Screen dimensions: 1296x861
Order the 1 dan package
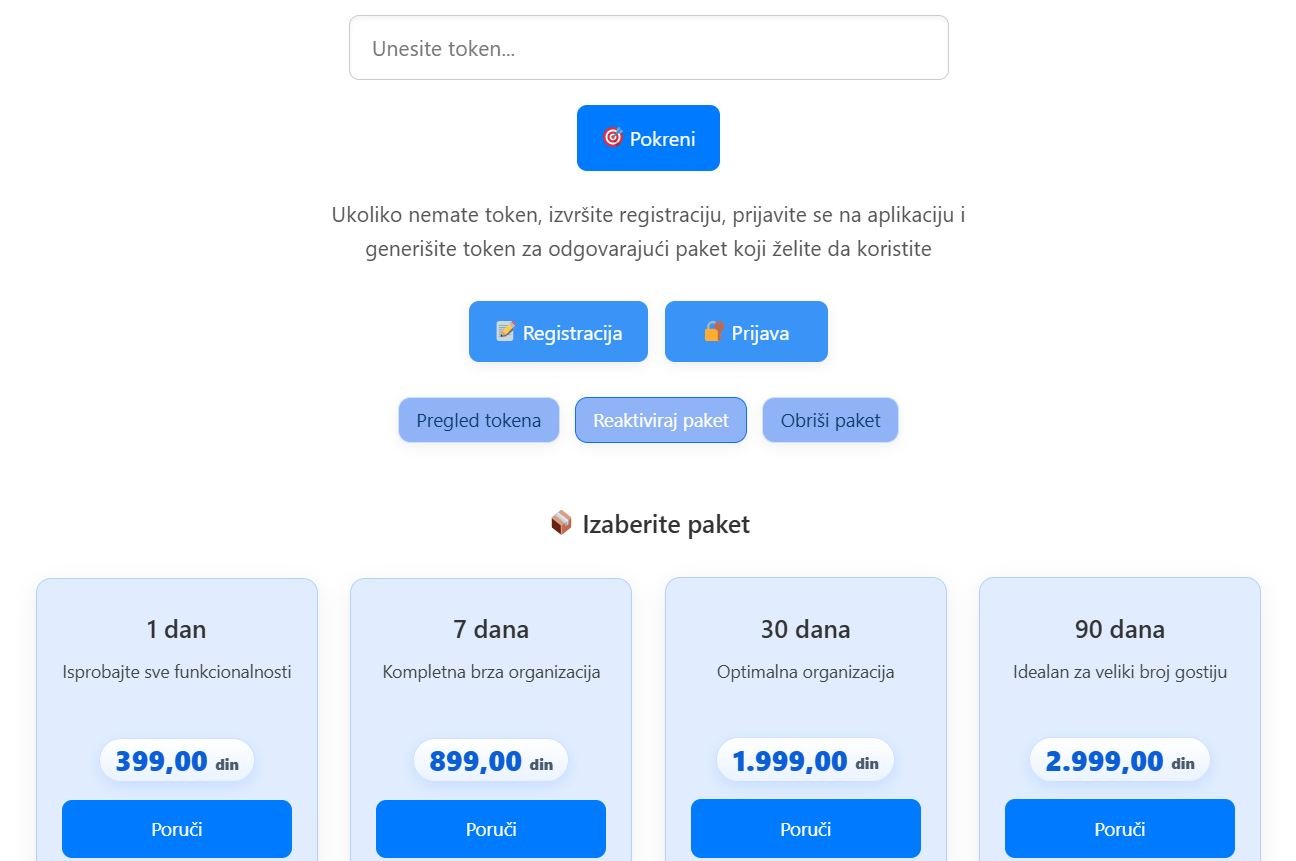tap(177, 829)
